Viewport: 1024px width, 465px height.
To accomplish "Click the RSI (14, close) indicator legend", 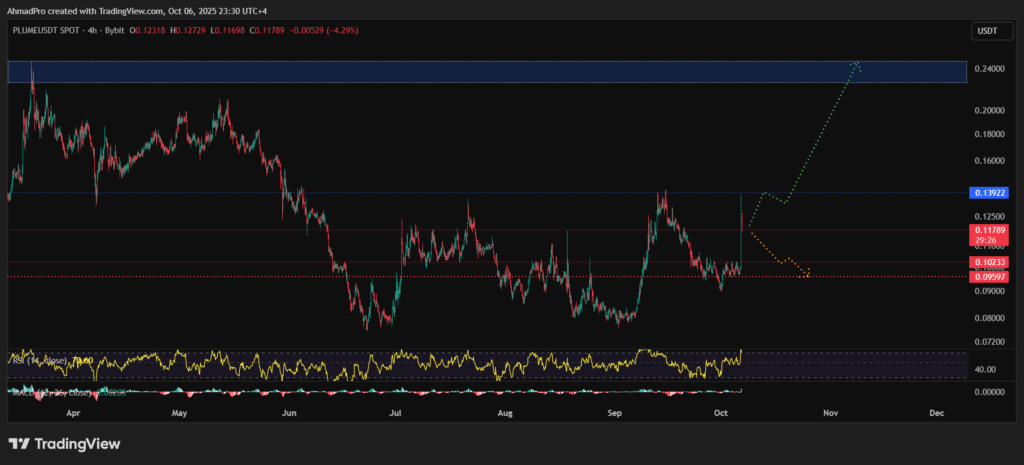I will (52, 359).
